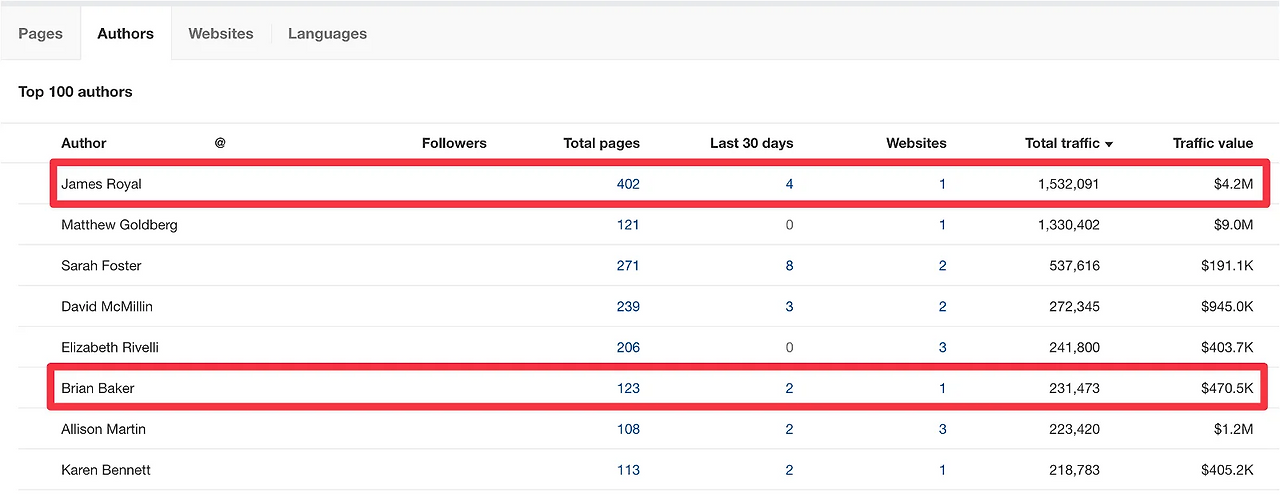Click the Total traffic sort arrow
This screenshot has width=1280, height=501.
[1109, 144]
